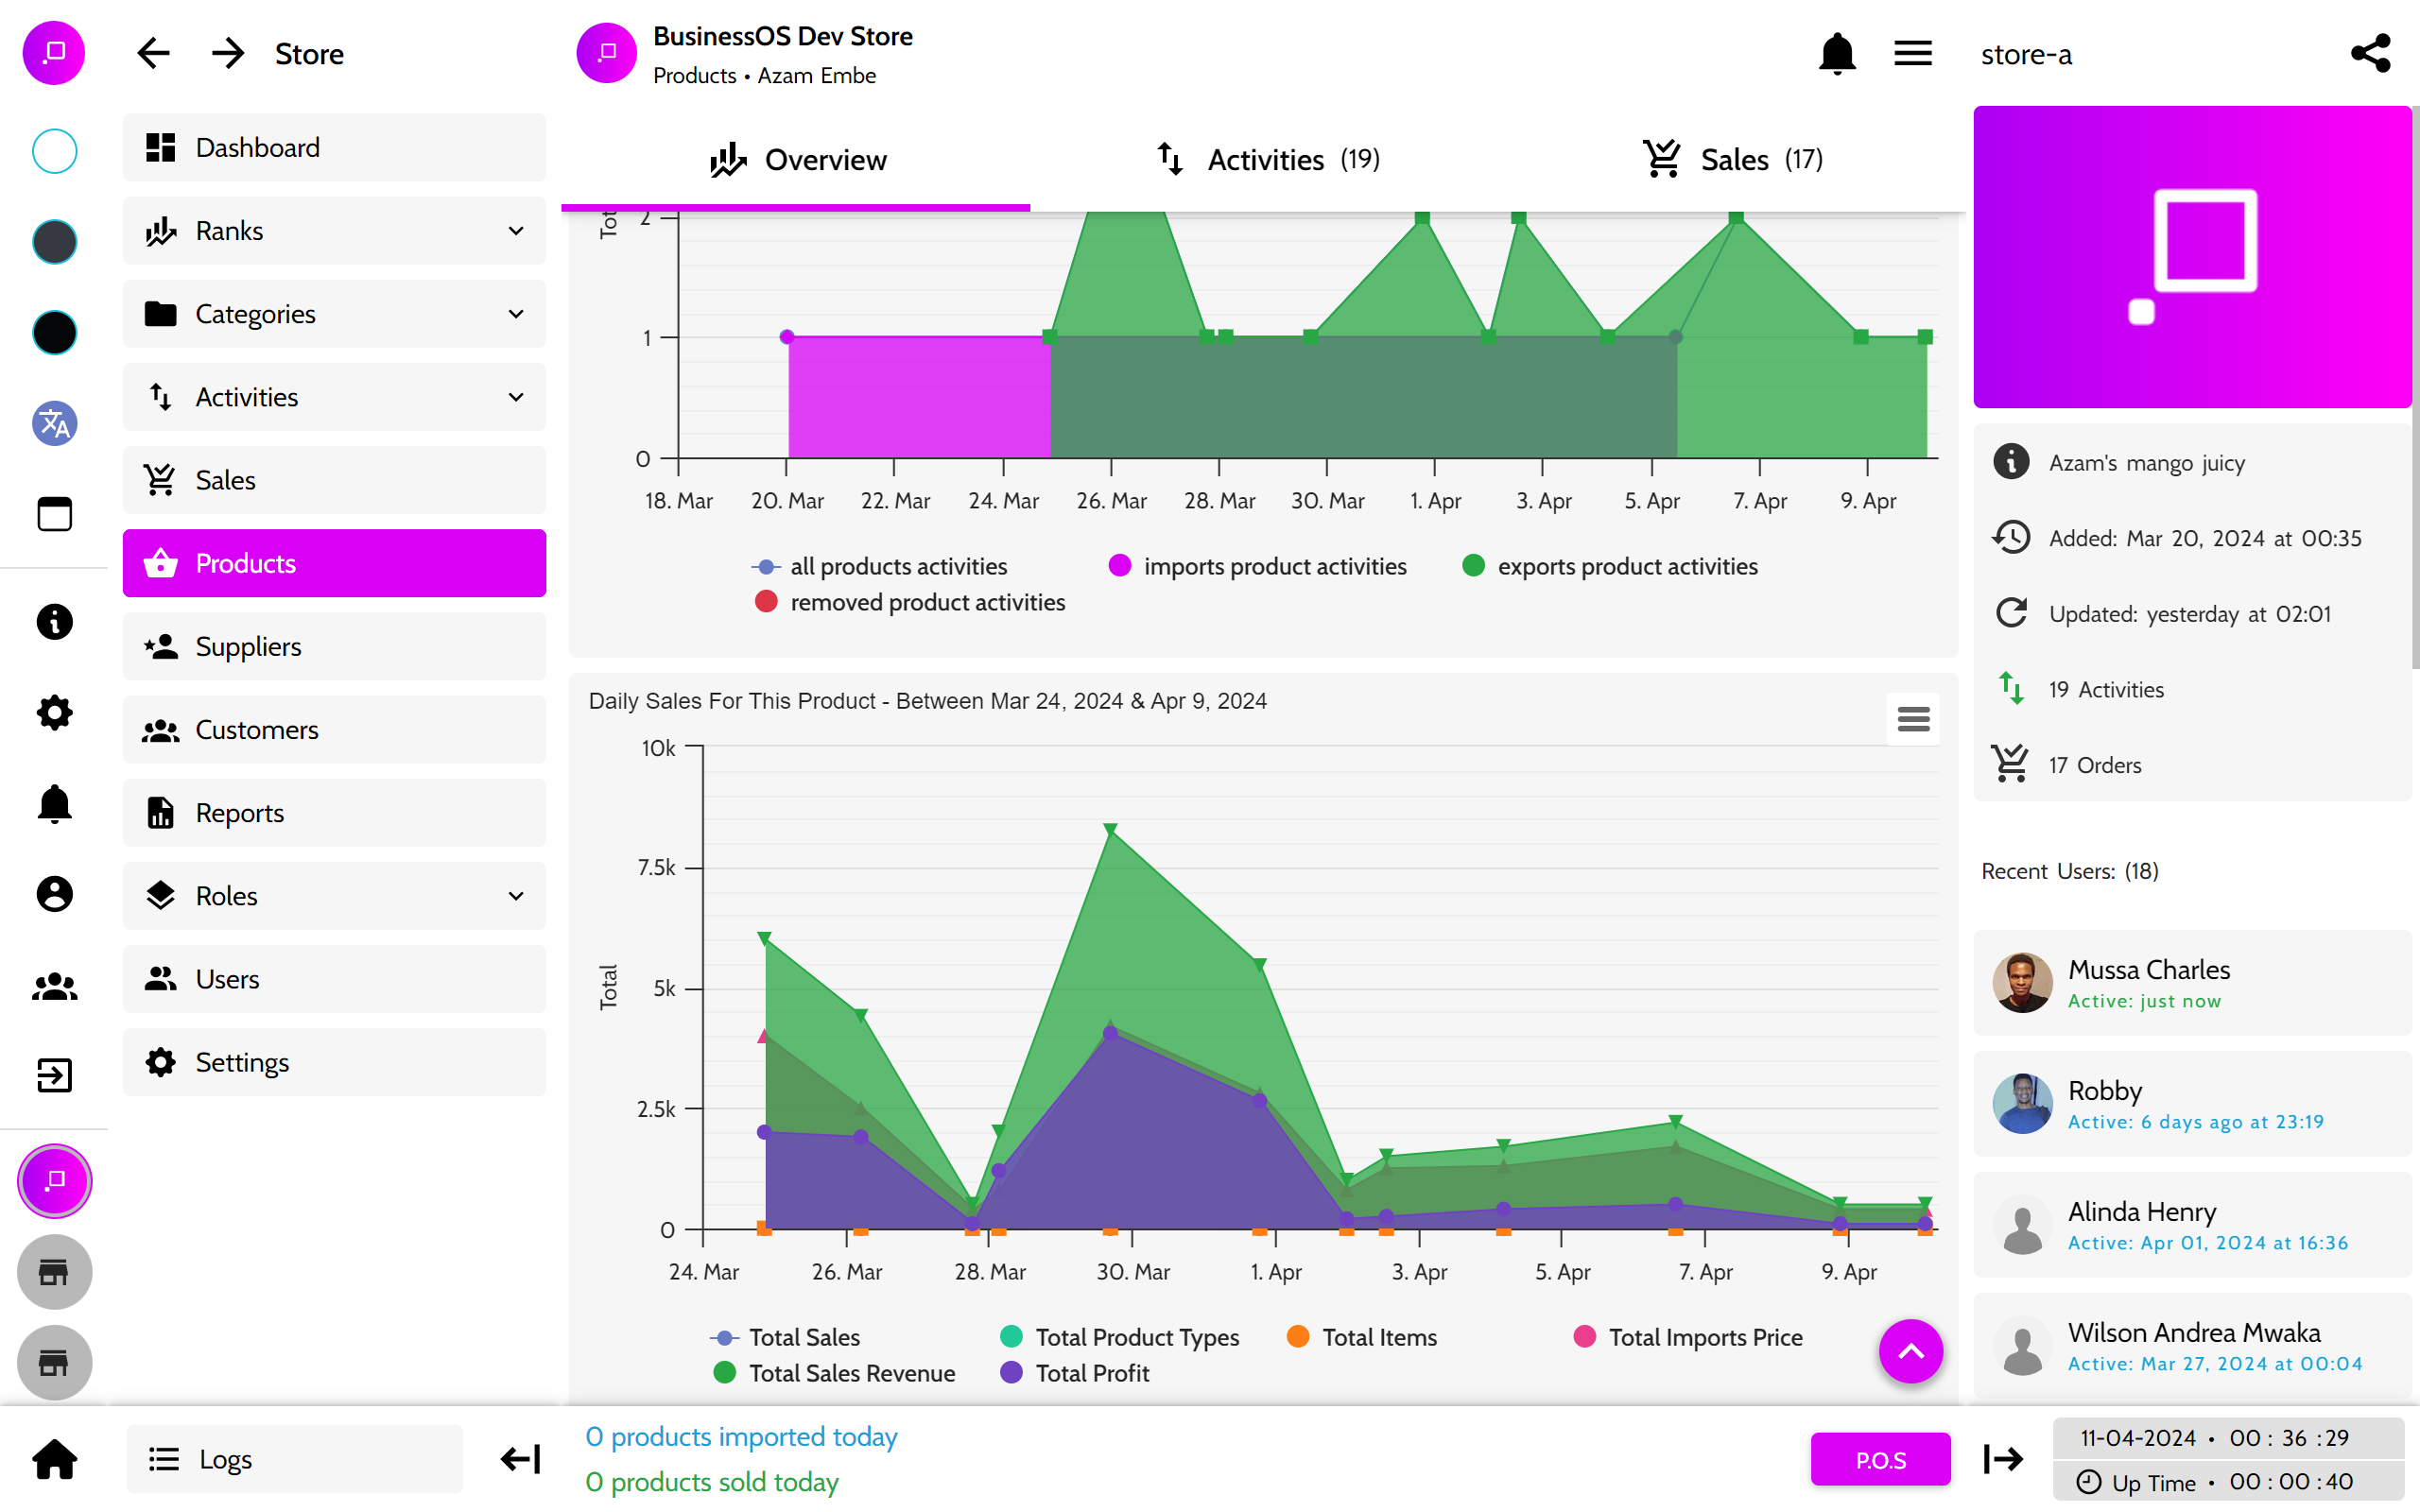Open Suppliers in the sidebar
This screenshot has width=2420, height=1512.
[334, 647]
